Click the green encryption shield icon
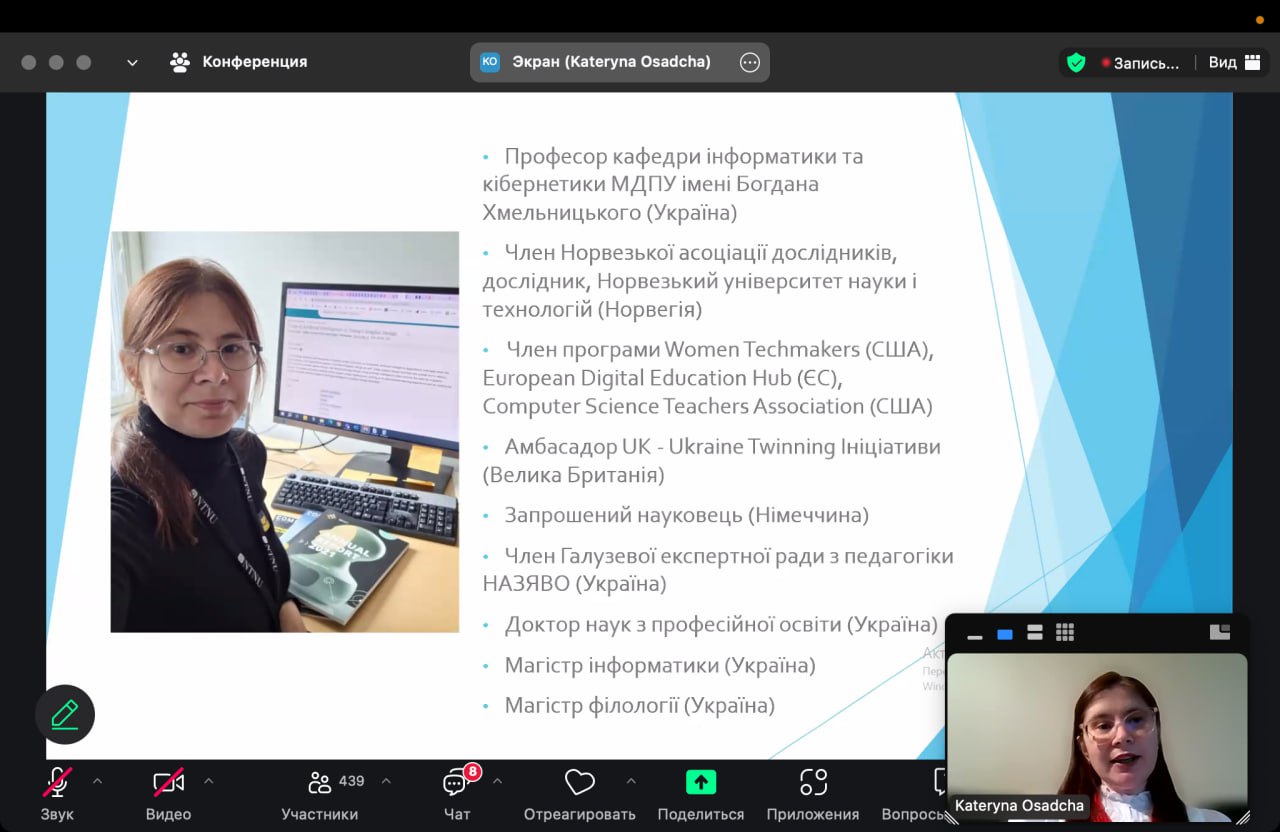This screenshot has width=1280, height=832. 1076,62
